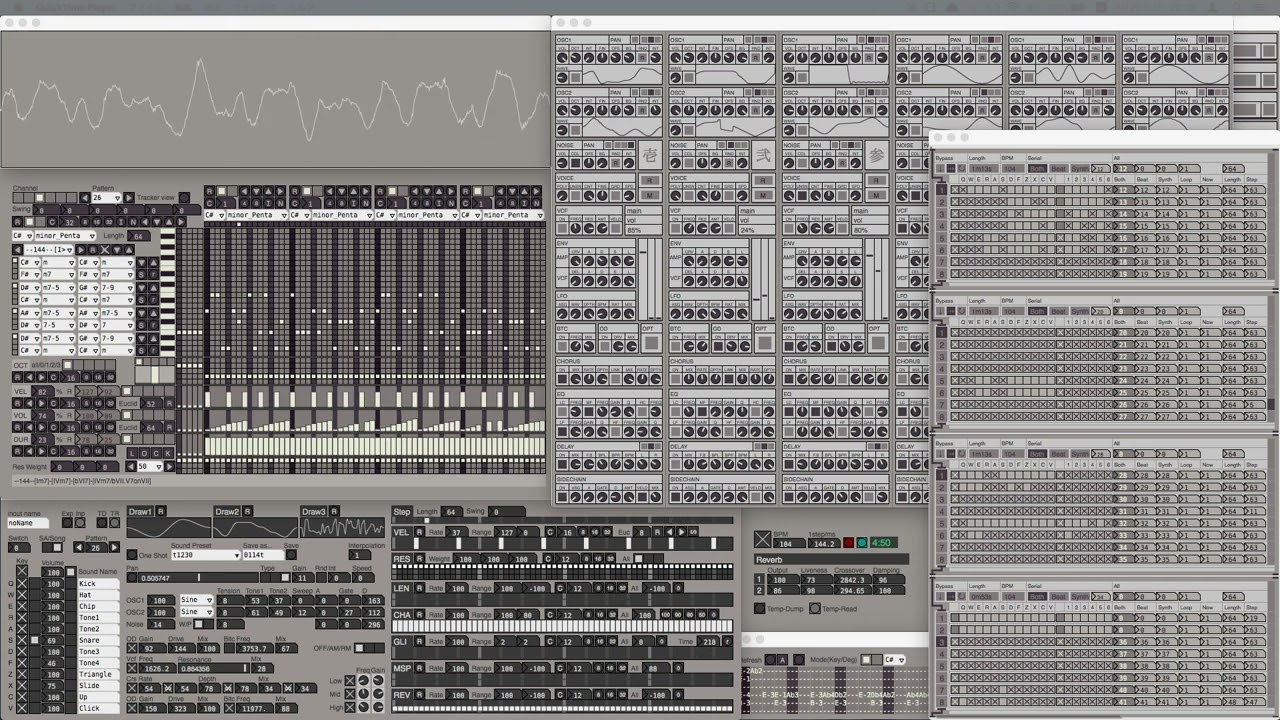Toggle the Inp switch
The height and width of the screenshot is (720, 1280).
78,524
